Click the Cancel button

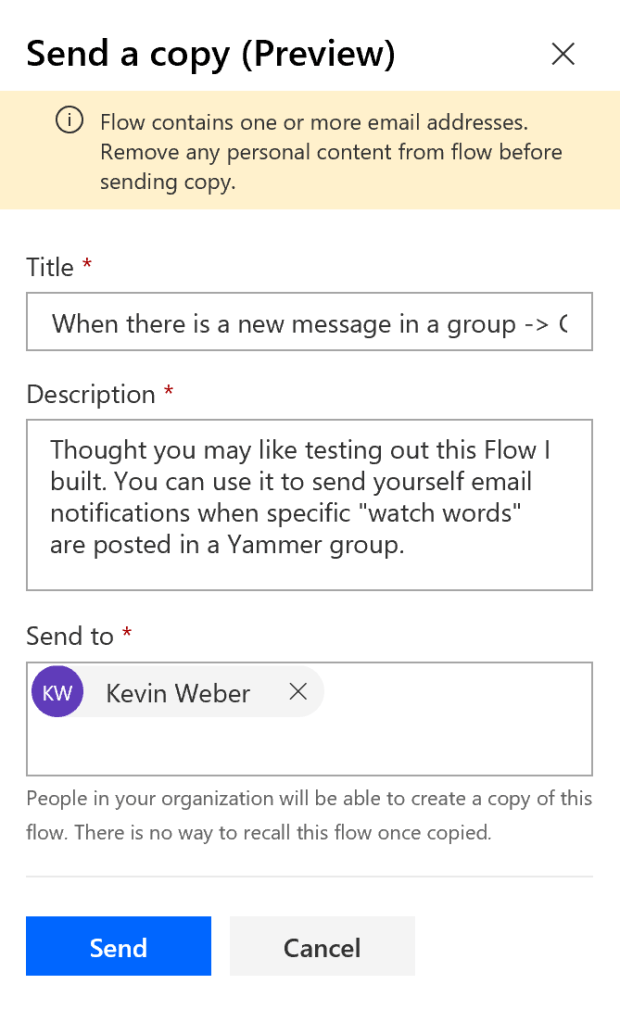322,946
